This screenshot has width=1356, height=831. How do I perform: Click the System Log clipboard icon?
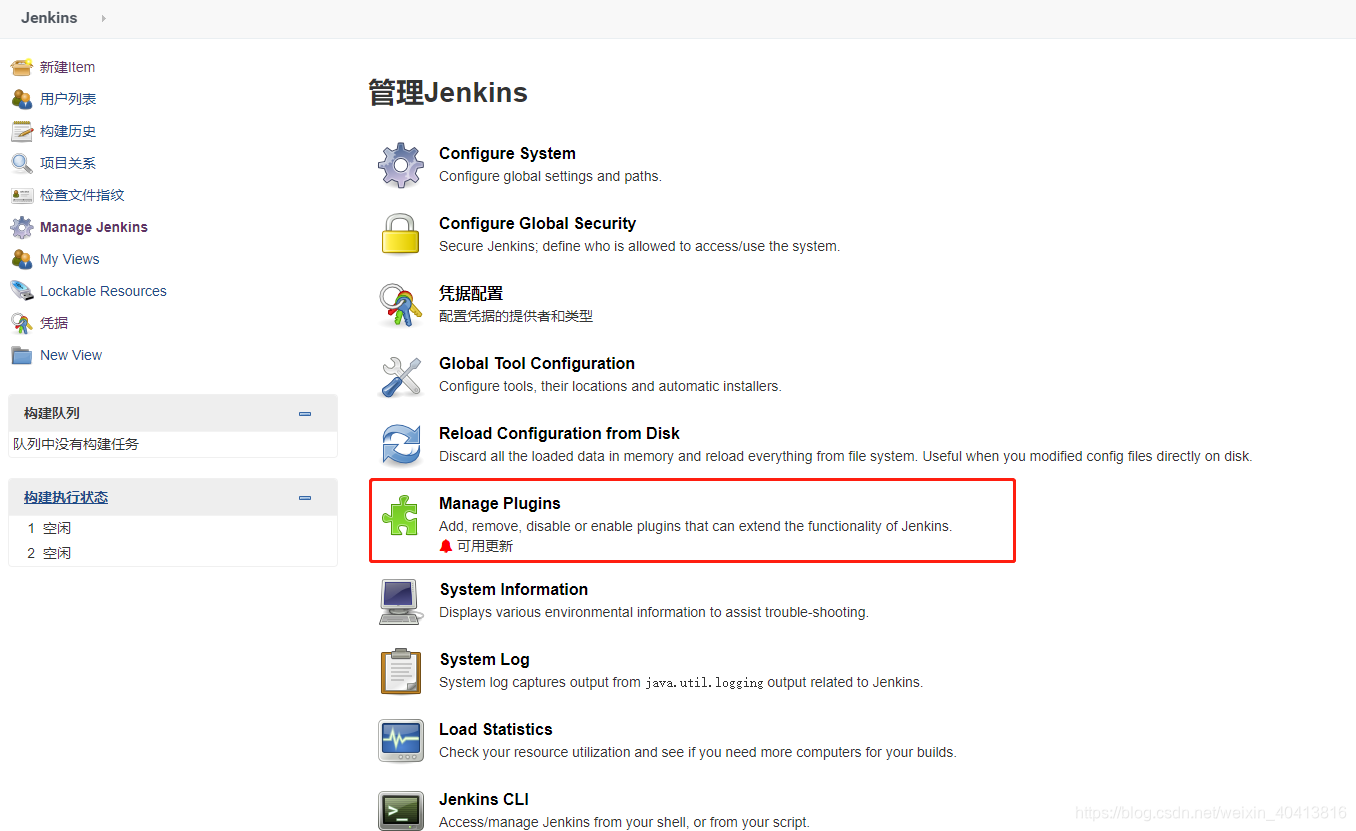coord(401,671)
